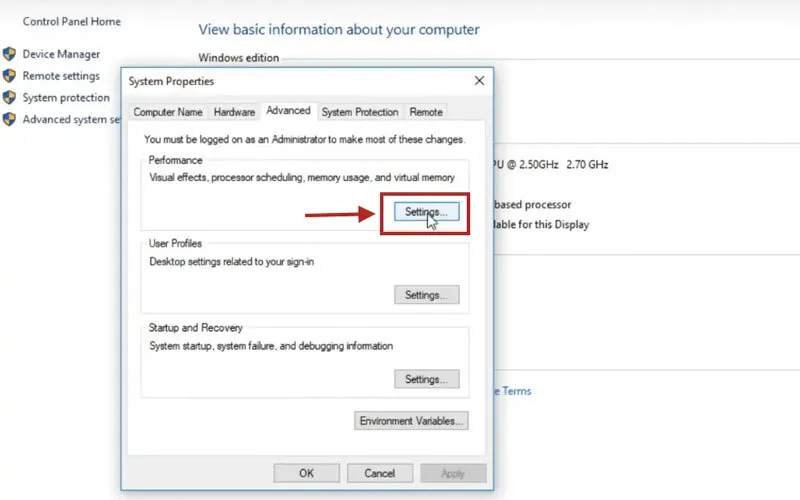Close the System Properties dialog
Image resolution: width=800 pixels, height=500 pixels.
click(479, 81)
